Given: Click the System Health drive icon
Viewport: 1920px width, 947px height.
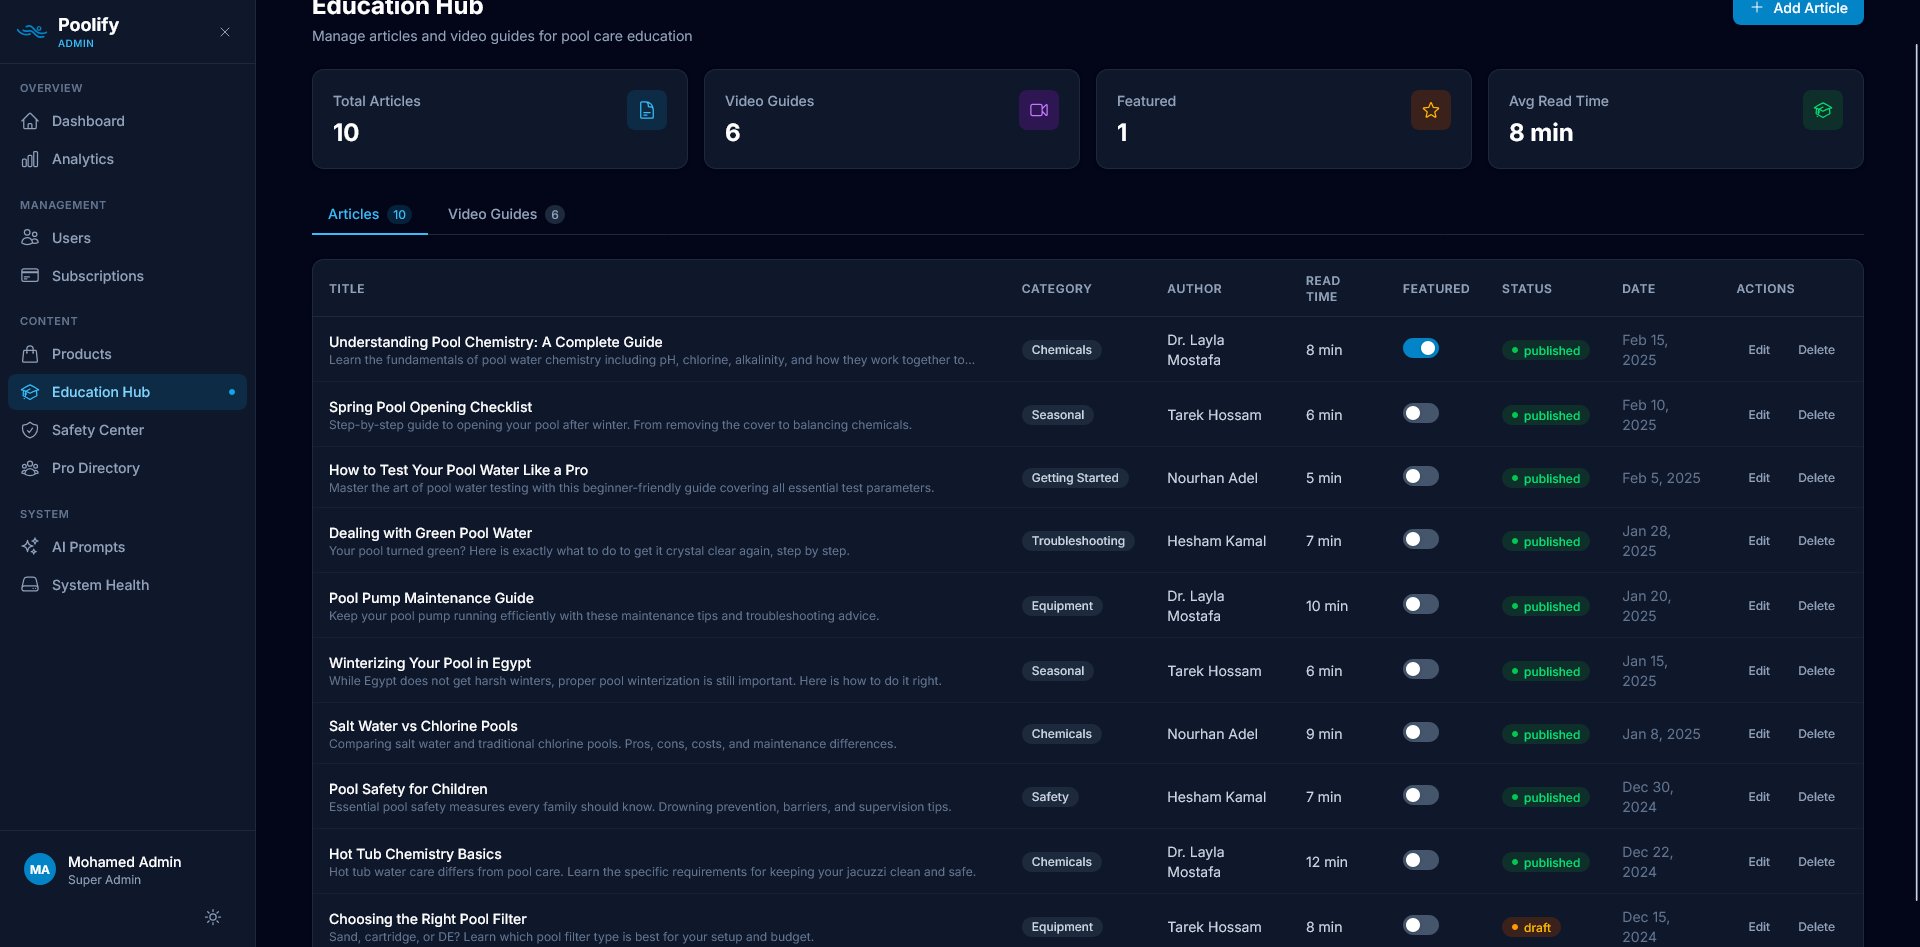Looking at the screenshot, I should coord(30,585).
